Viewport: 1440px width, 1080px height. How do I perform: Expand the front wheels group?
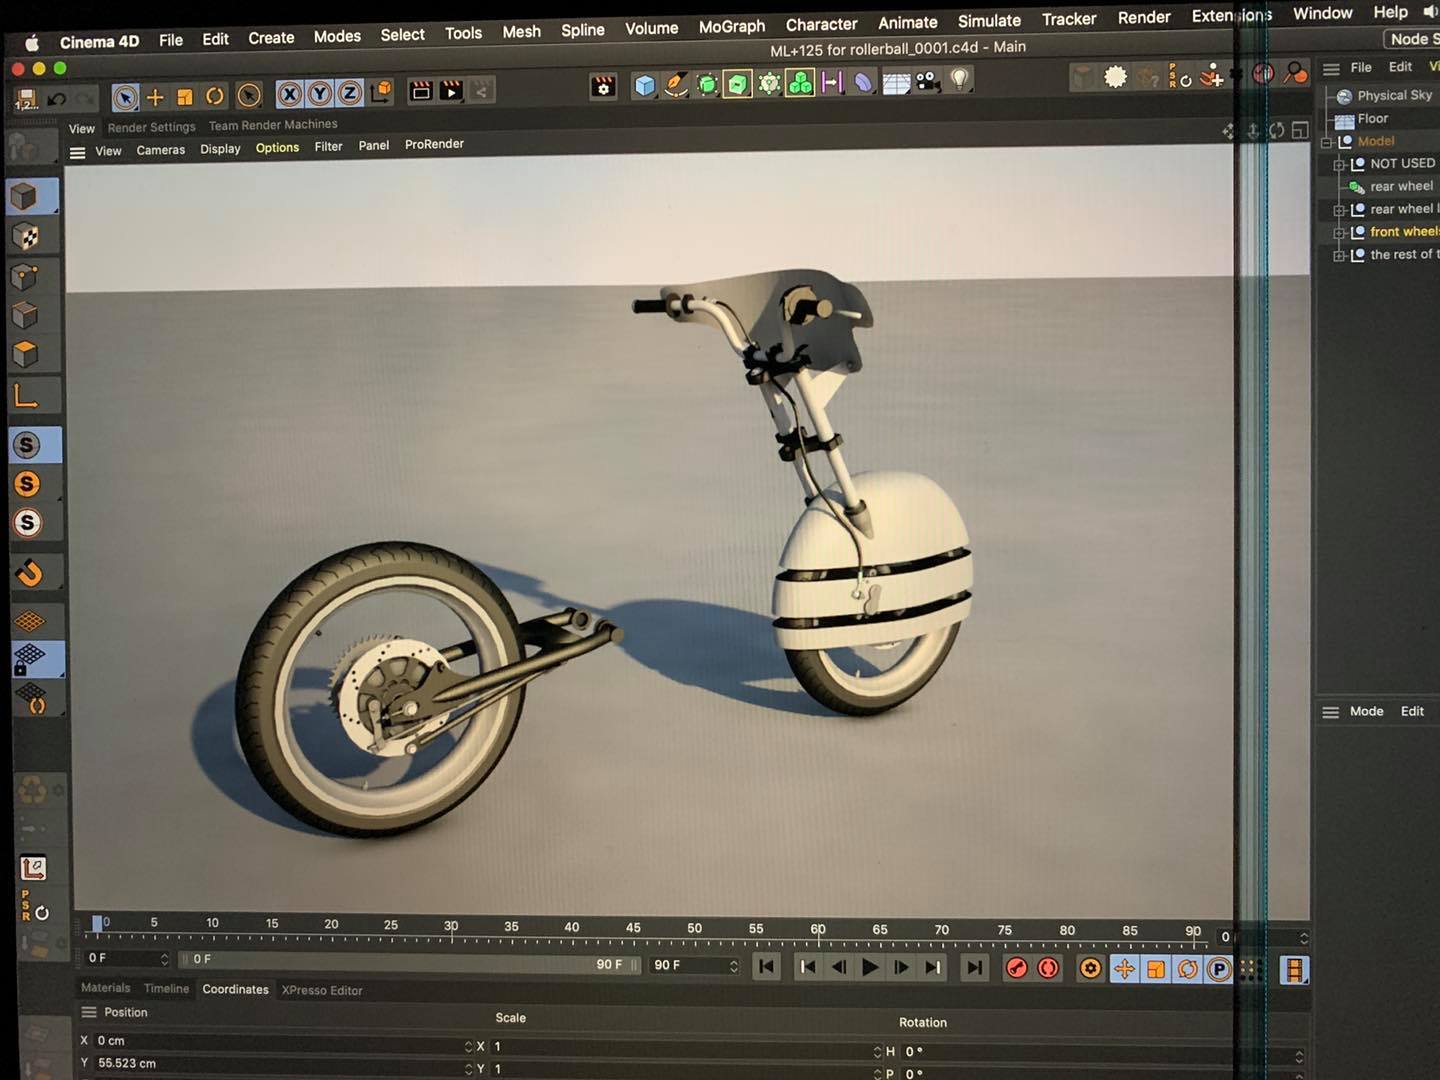[1338, 233]
